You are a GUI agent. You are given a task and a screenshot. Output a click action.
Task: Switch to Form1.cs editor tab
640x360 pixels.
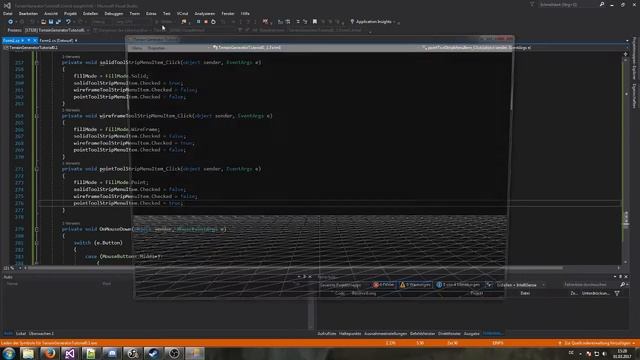[11, 40]
